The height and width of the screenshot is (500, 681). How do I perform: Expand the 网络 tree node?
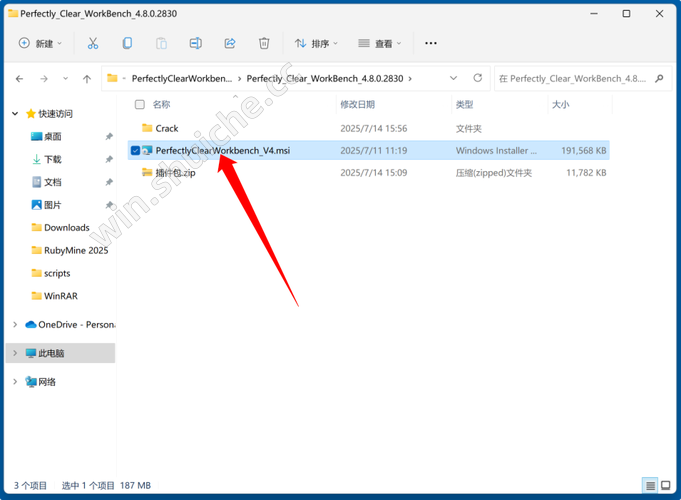pyautogui.click(x=15, y=382)
